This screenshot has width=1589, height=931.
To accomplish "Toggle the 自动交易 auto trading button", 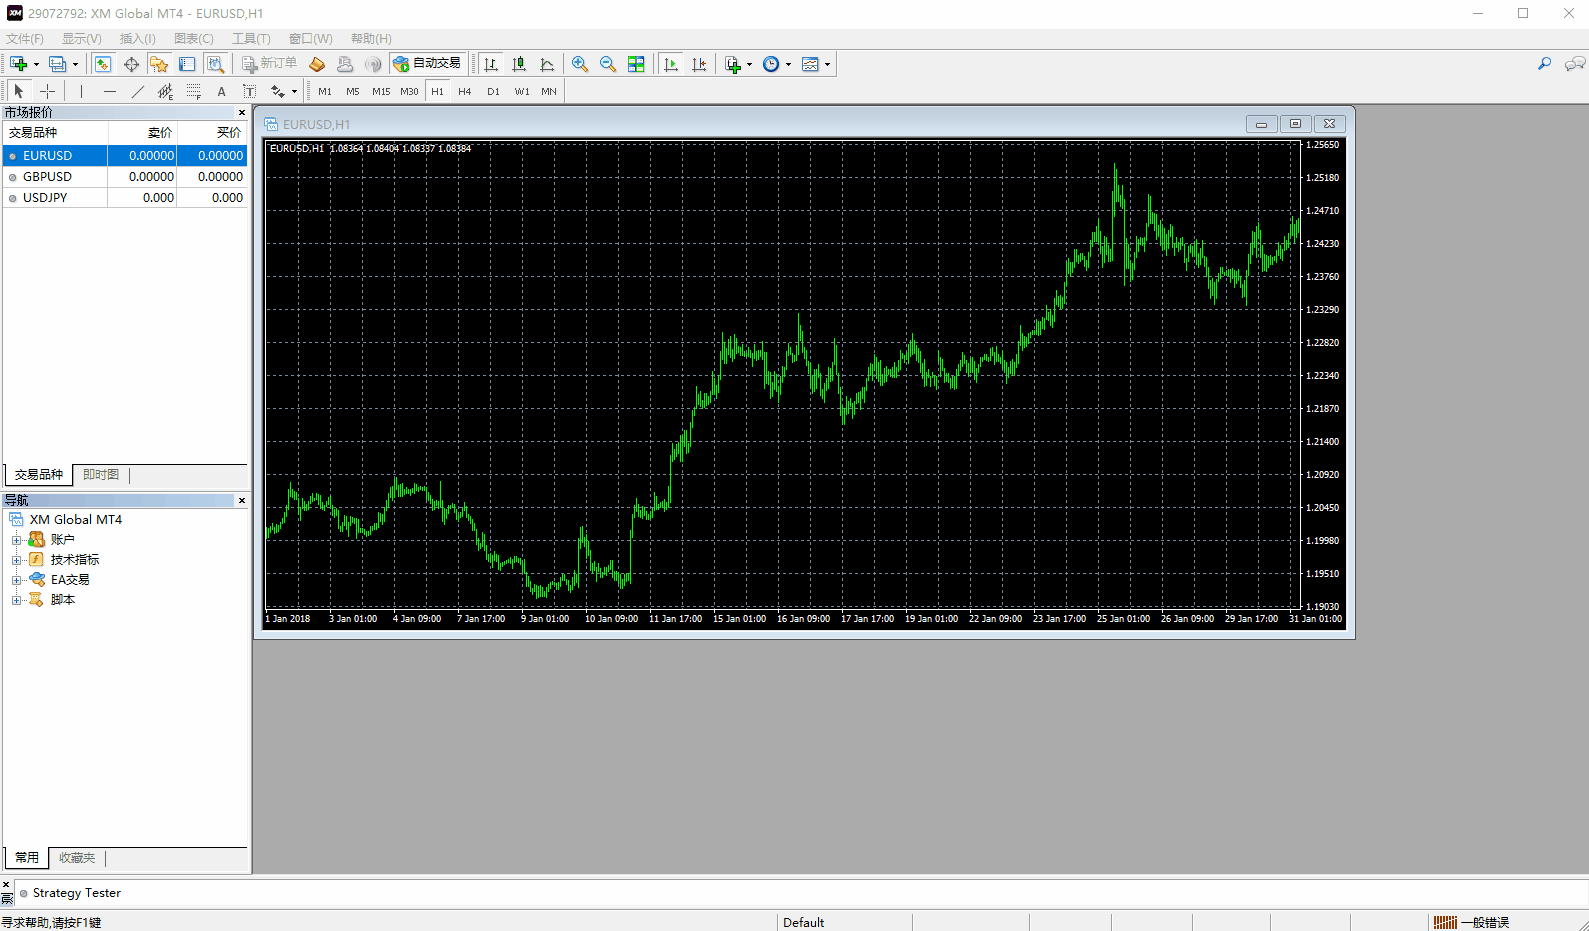I will (x=428, y=64).
